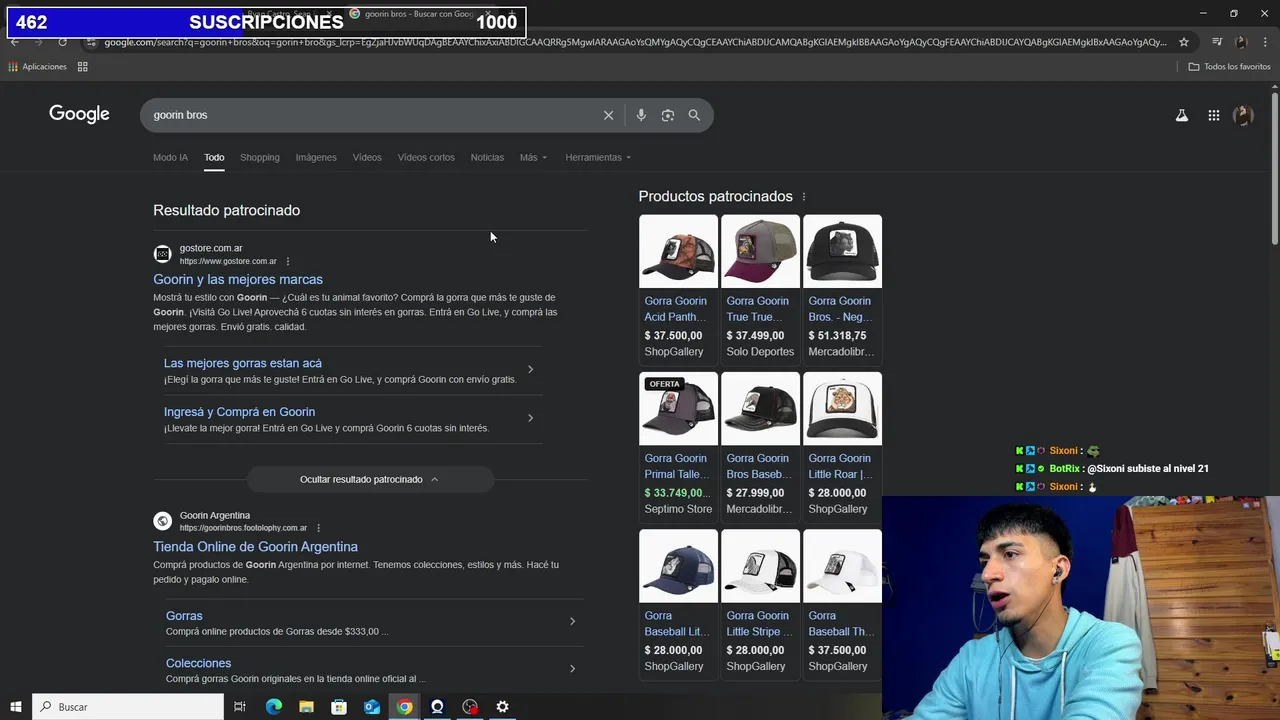The height and width of the screenshot is (720, 1280).
Task: Open Gorra Goorin Little Roar product thumbnail
Action: pyautogui.click(x=842, y=409)
